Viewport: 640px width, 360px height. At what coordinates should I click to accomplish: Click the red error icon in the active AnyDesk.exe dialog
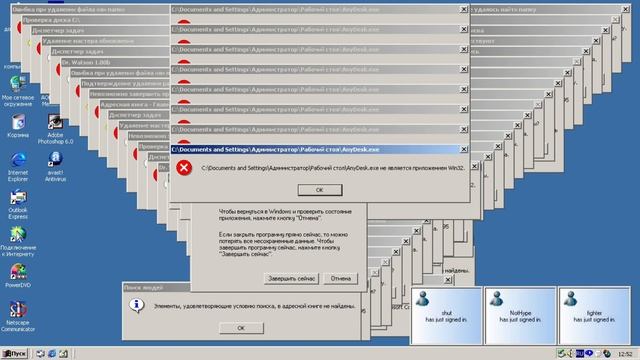point(184,168)
